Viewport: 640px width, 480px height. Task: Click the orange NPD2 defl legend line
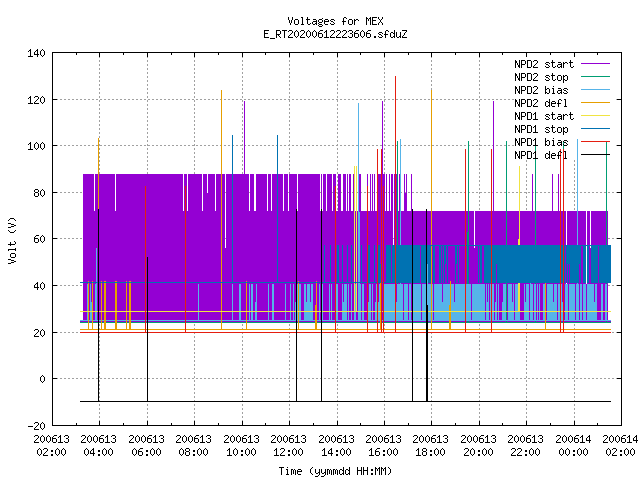pyautogui.click(x=595, y=103)
